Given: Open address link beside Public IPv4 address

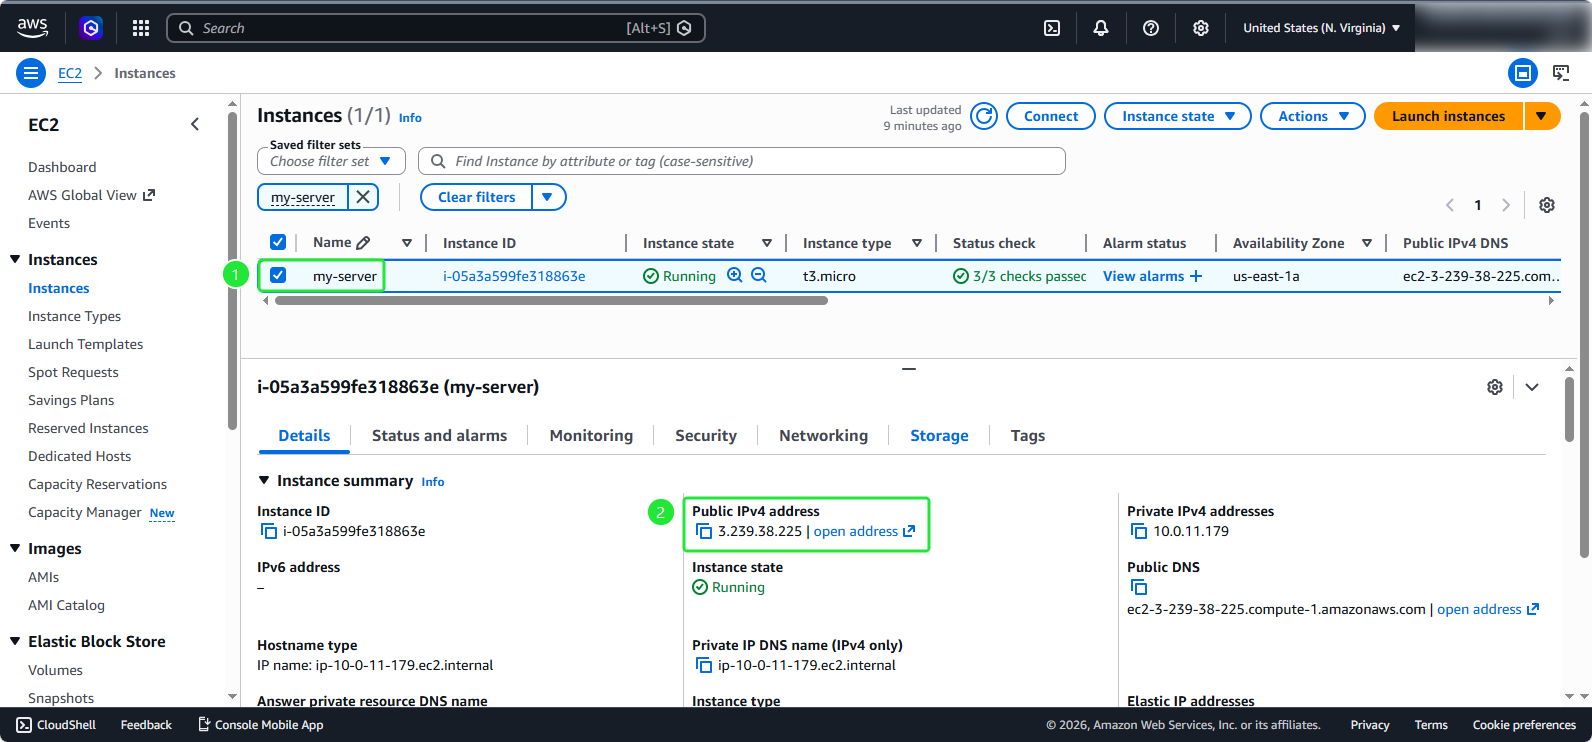Looking at the screenshot, I should (864, 531).
